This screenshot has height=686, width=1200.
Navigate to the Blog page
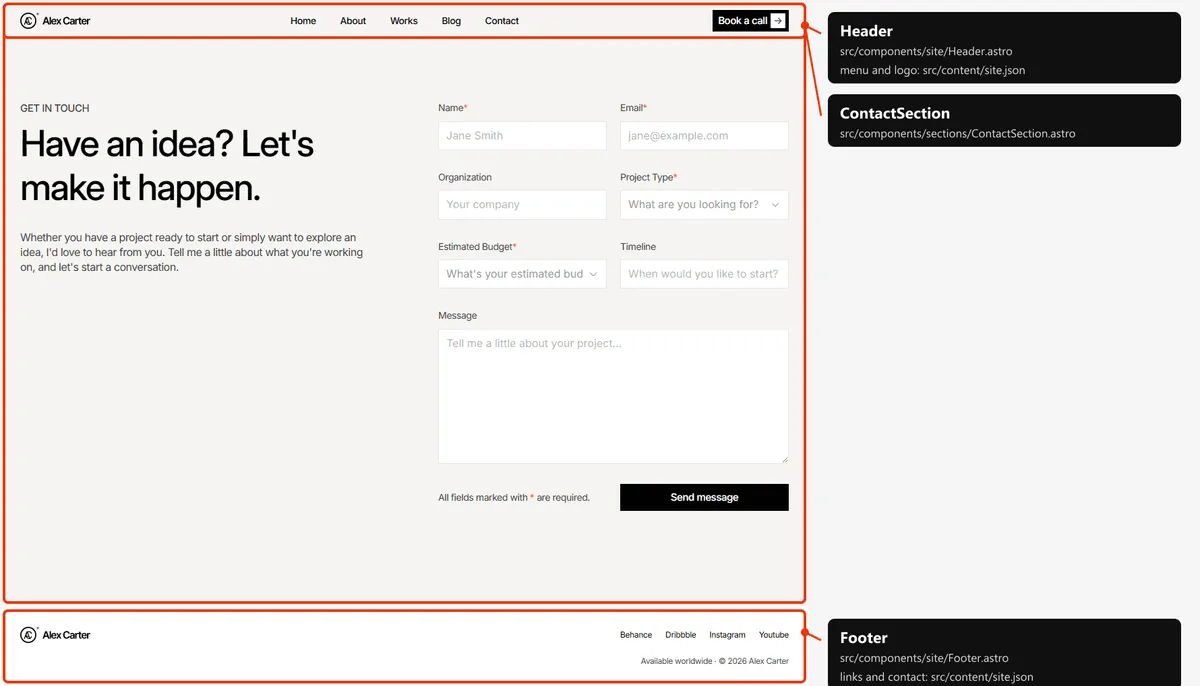pos(451,21)
